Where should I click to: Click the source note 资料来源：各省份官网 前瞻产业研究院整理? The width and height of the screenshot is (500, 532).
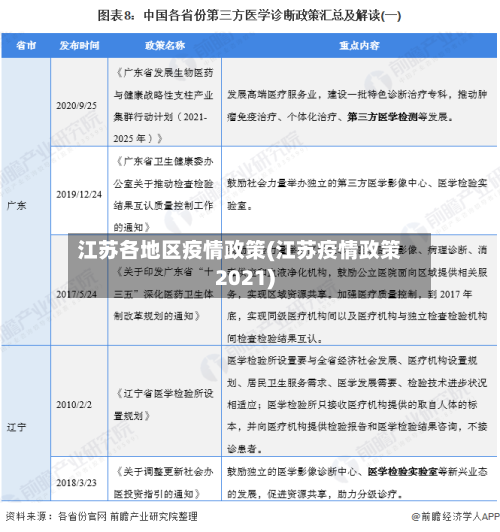(x=101, y=516)
